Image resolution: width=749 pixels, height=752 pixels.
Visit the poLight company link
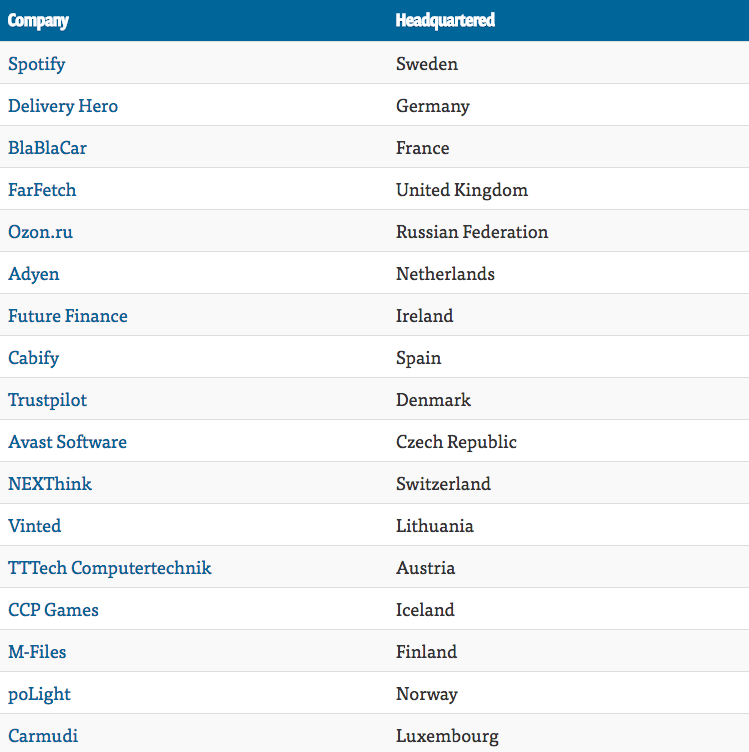click(39, 694)
